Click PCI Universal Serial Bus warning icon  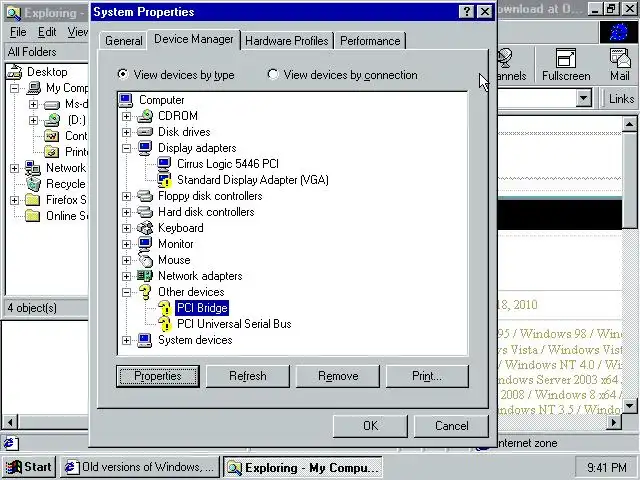[164, 324]
